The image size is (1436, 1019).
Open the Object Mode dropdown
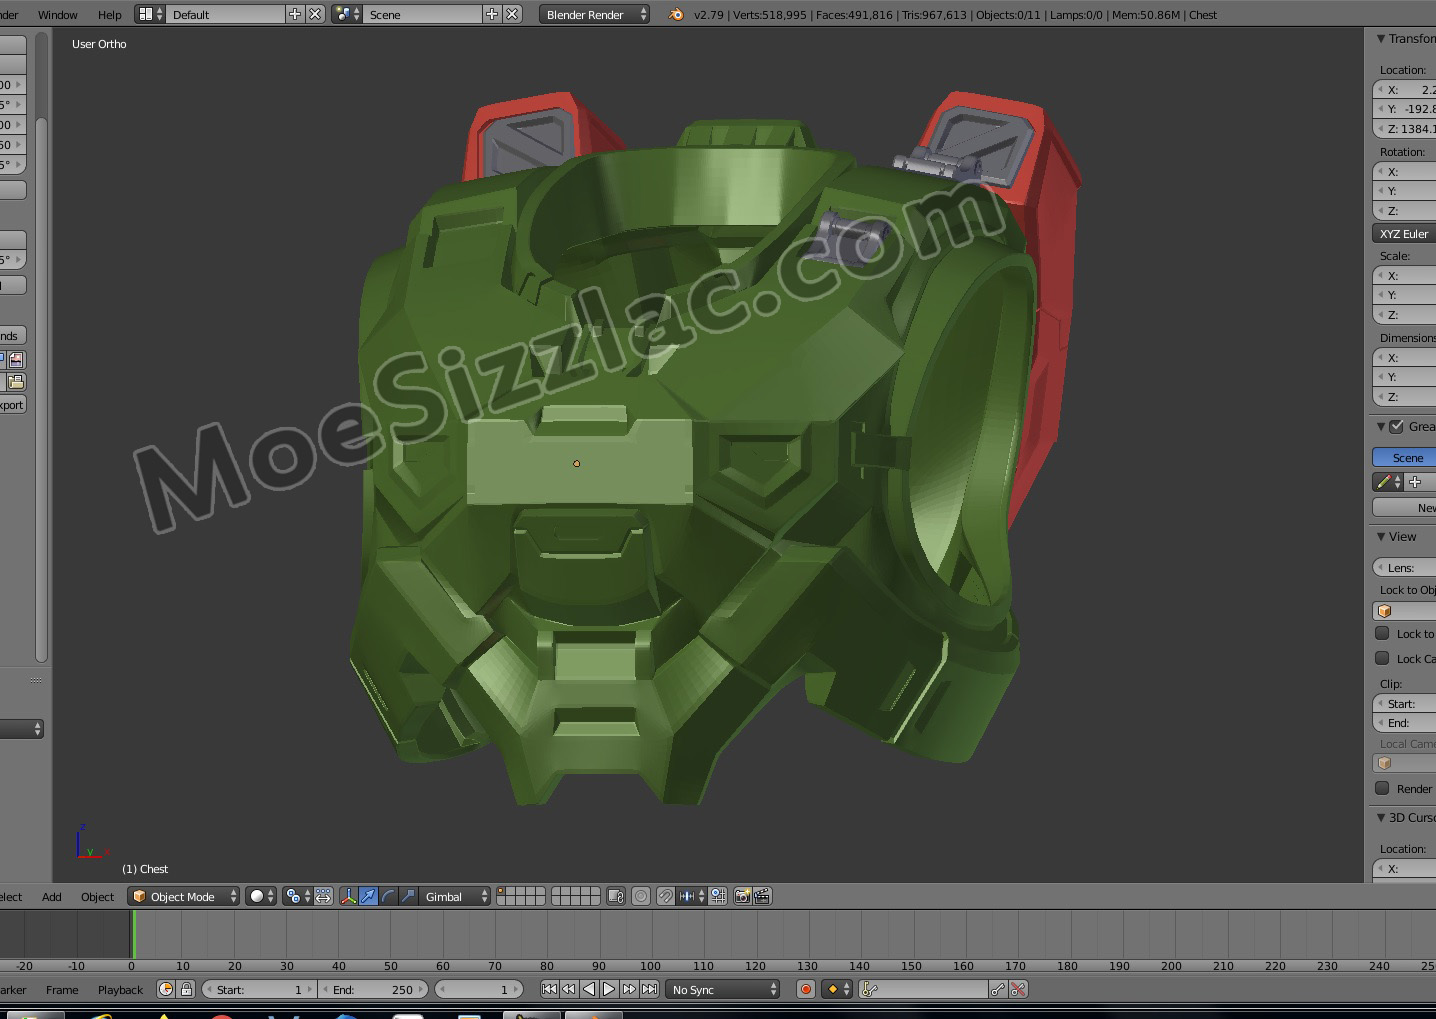pos(184,896)
